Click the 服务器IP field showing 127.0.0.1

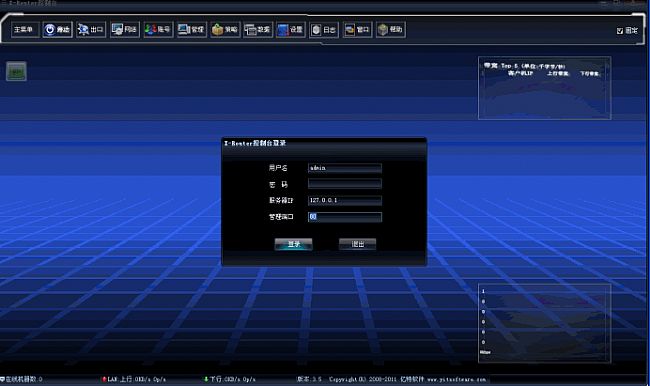click(x=345, y=200)
